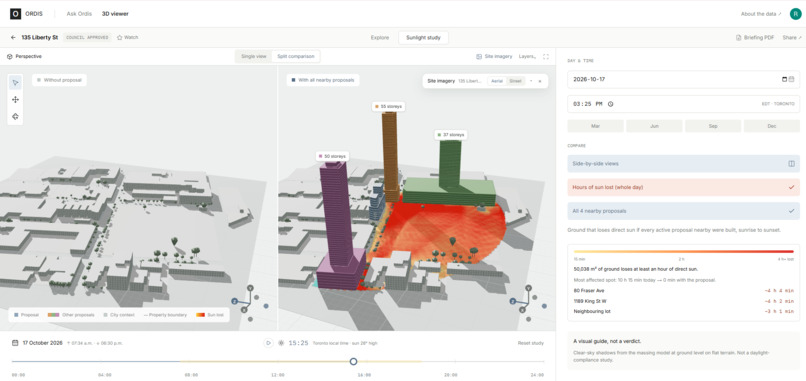The width and height of the screenshot is (806, 381).
Task: Click the sun icon beside 15:25
Action: pyautogui.click(x=281, y=342)
